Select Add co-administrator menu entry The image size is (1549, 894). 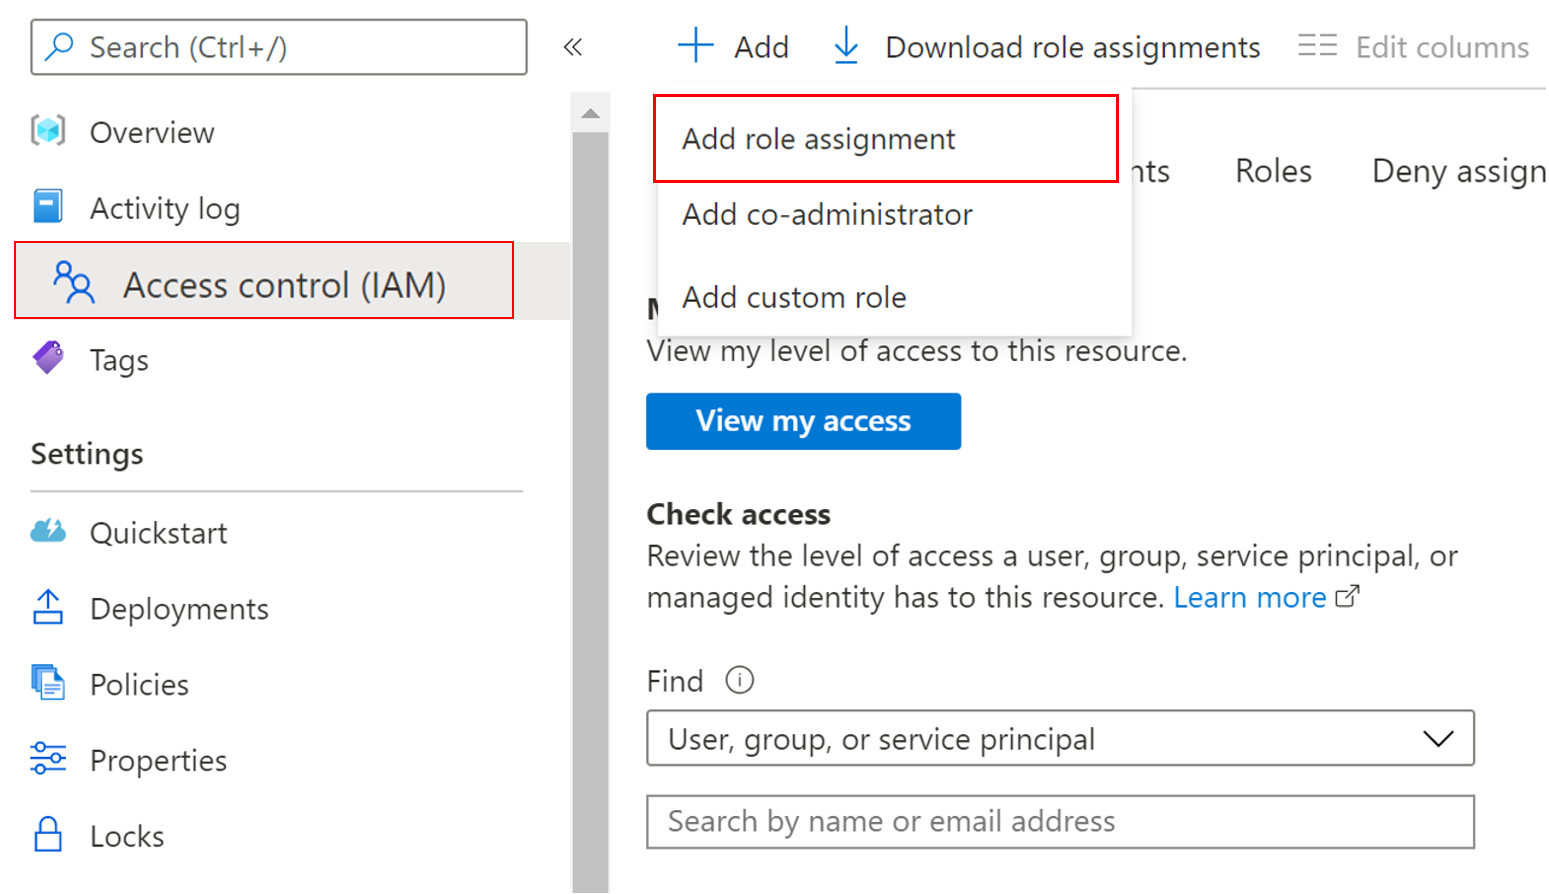(x=826, y=214)
